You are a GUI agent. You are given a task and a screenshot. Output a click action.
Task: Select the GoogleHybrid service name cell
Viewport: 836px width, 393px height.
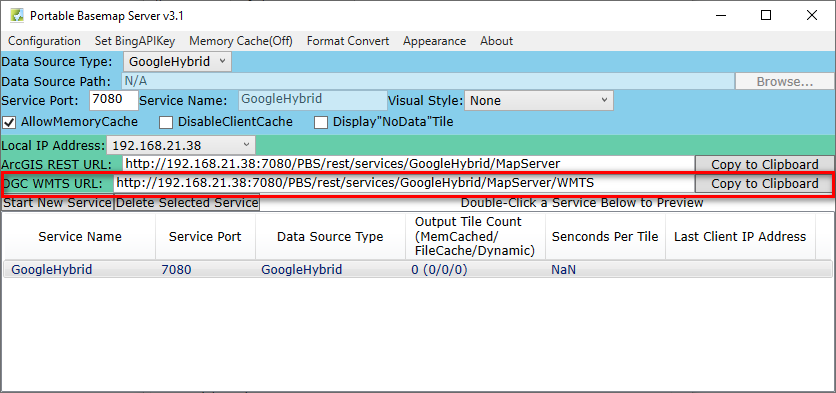point(52,270)
